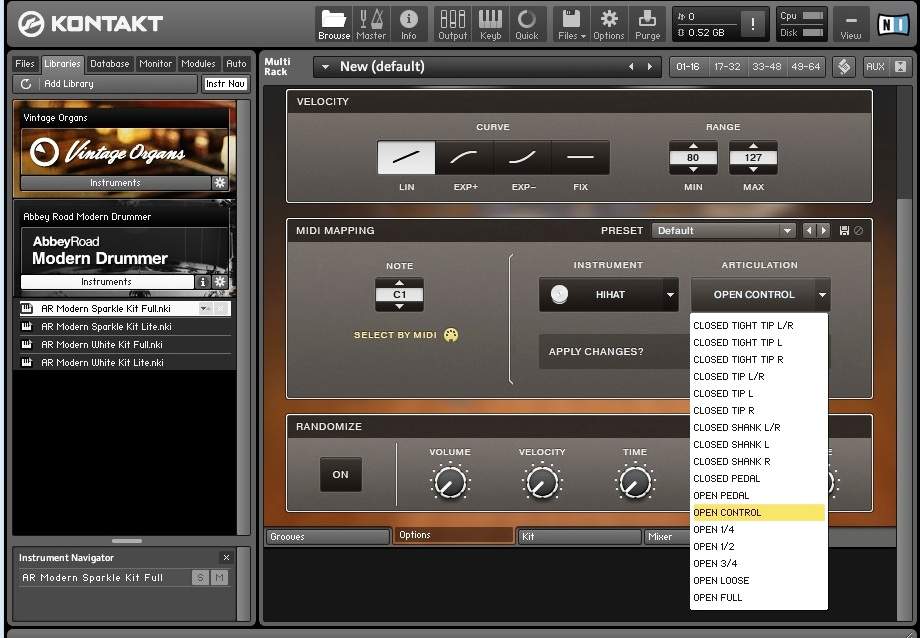The image size is (920, 638).
Task: Click the Native Instruments NI logo
Action: (x=892, y=25)
